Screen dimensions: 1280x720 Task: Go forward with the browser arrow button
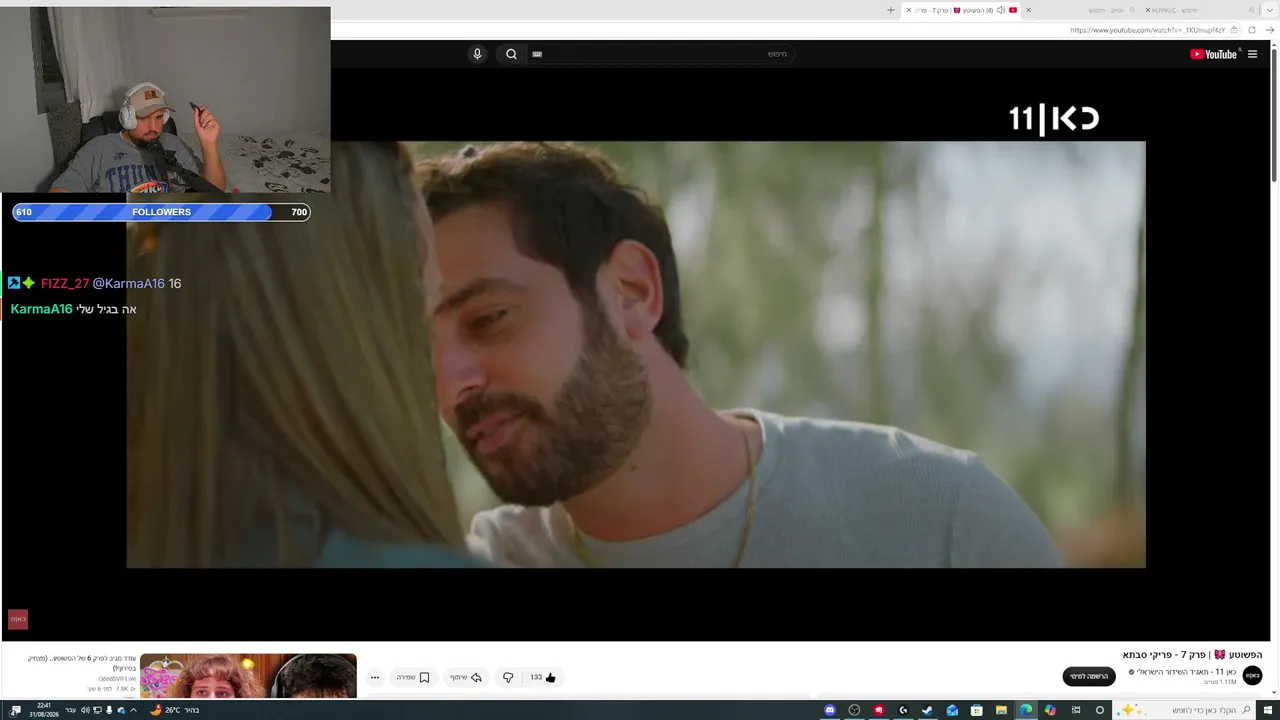point(1270,30)
